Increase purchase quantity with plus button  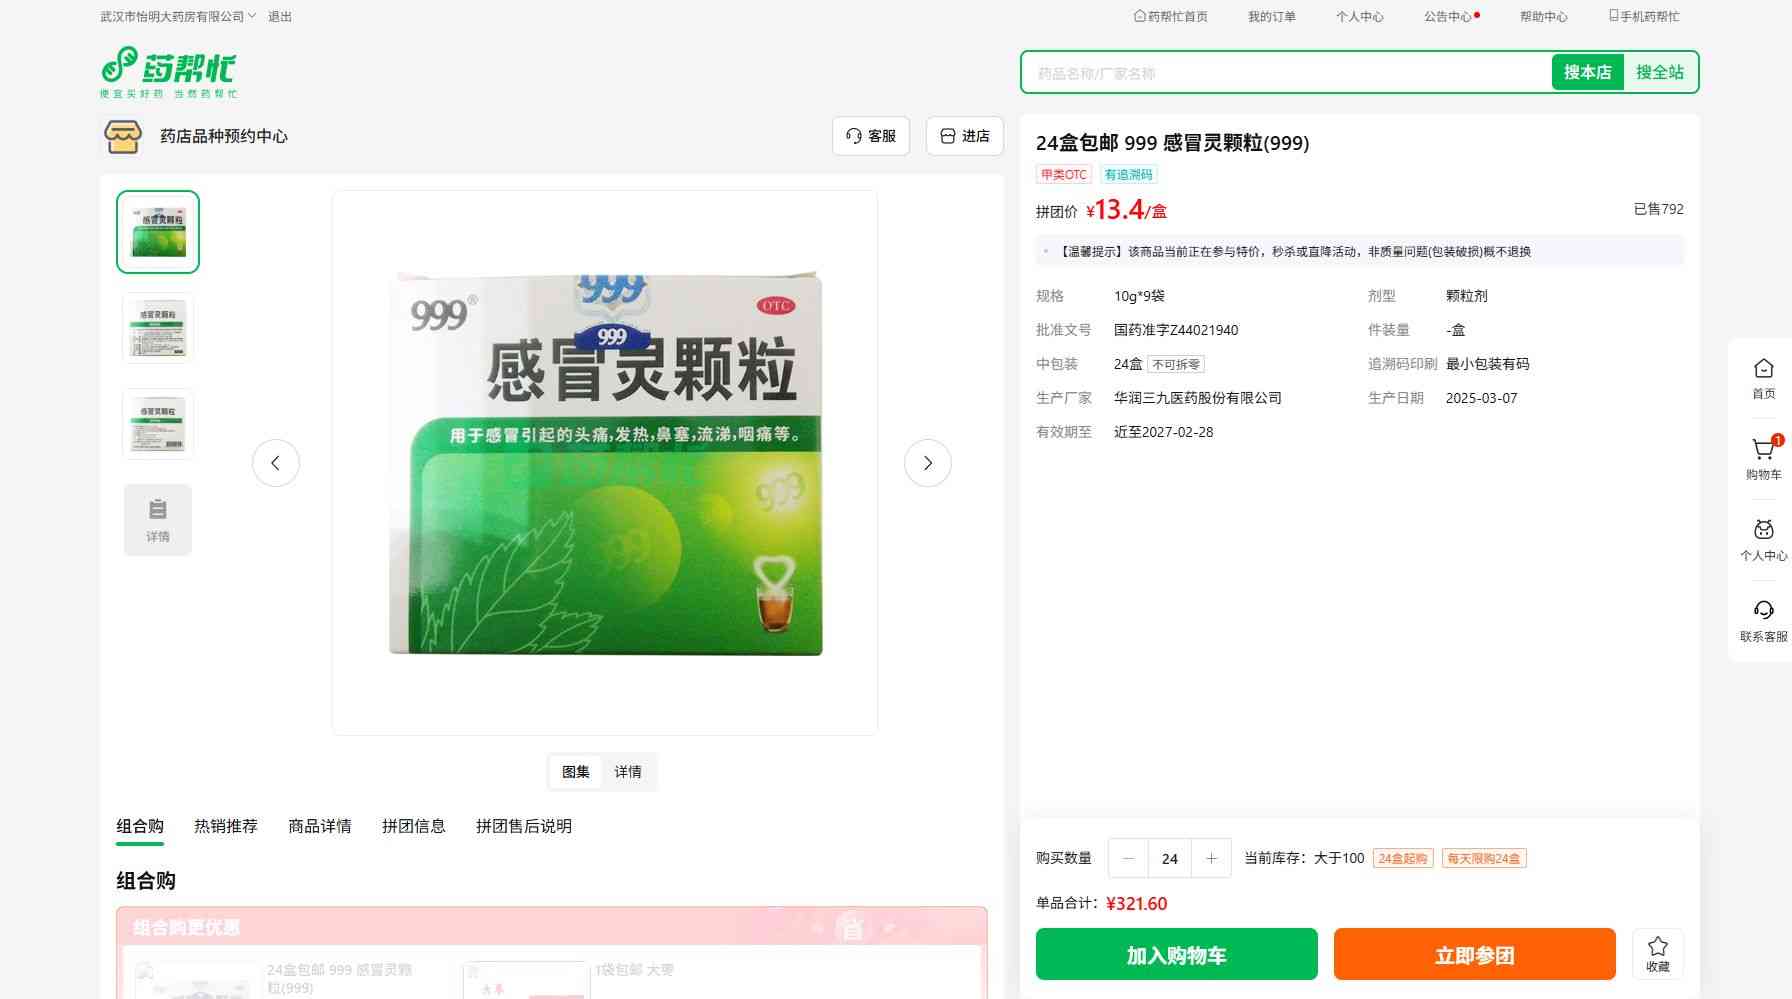point(1211,858)
